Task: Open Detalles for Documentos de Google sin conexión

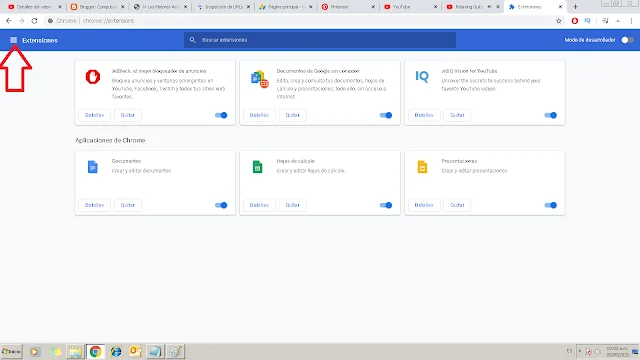Action: click(259, 115)
